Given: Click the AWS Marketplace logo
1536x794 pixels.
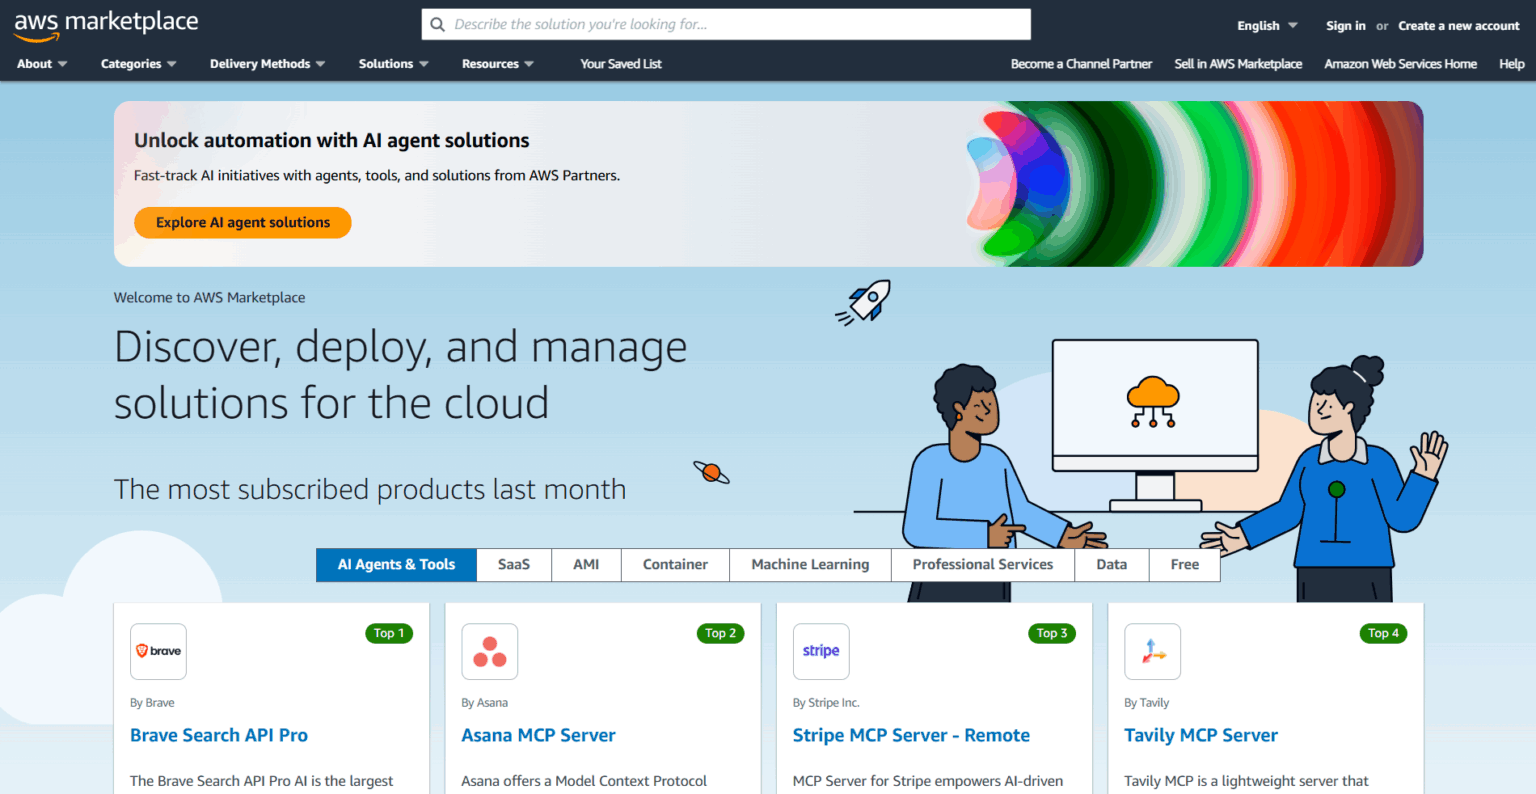Looking at the screenshot, I should 106,25.
